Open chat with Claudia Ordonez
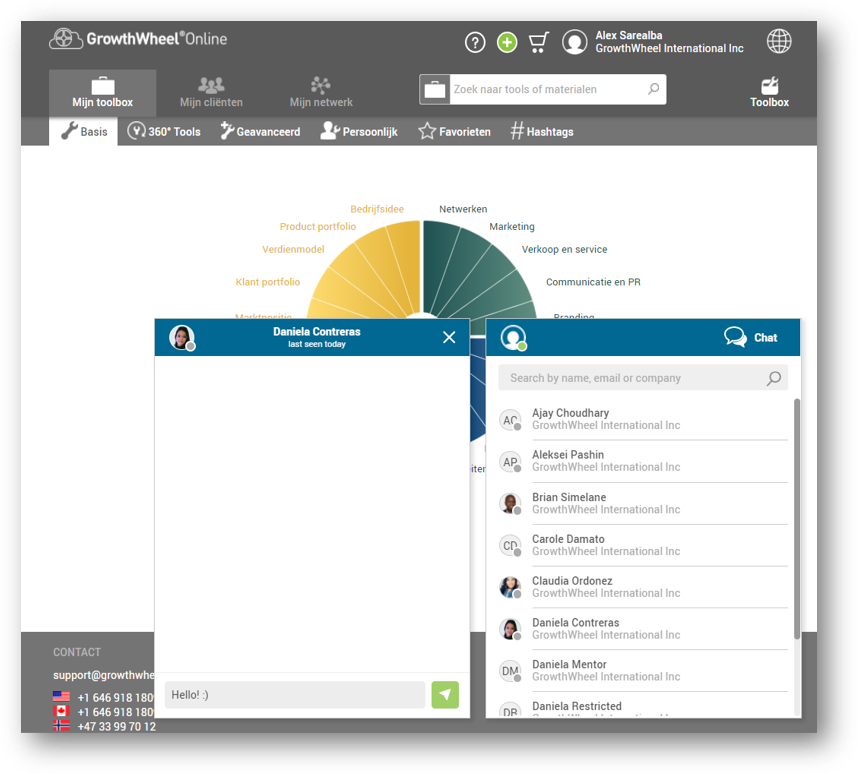Viewport: 858px width, 774px height. (644, 587)
